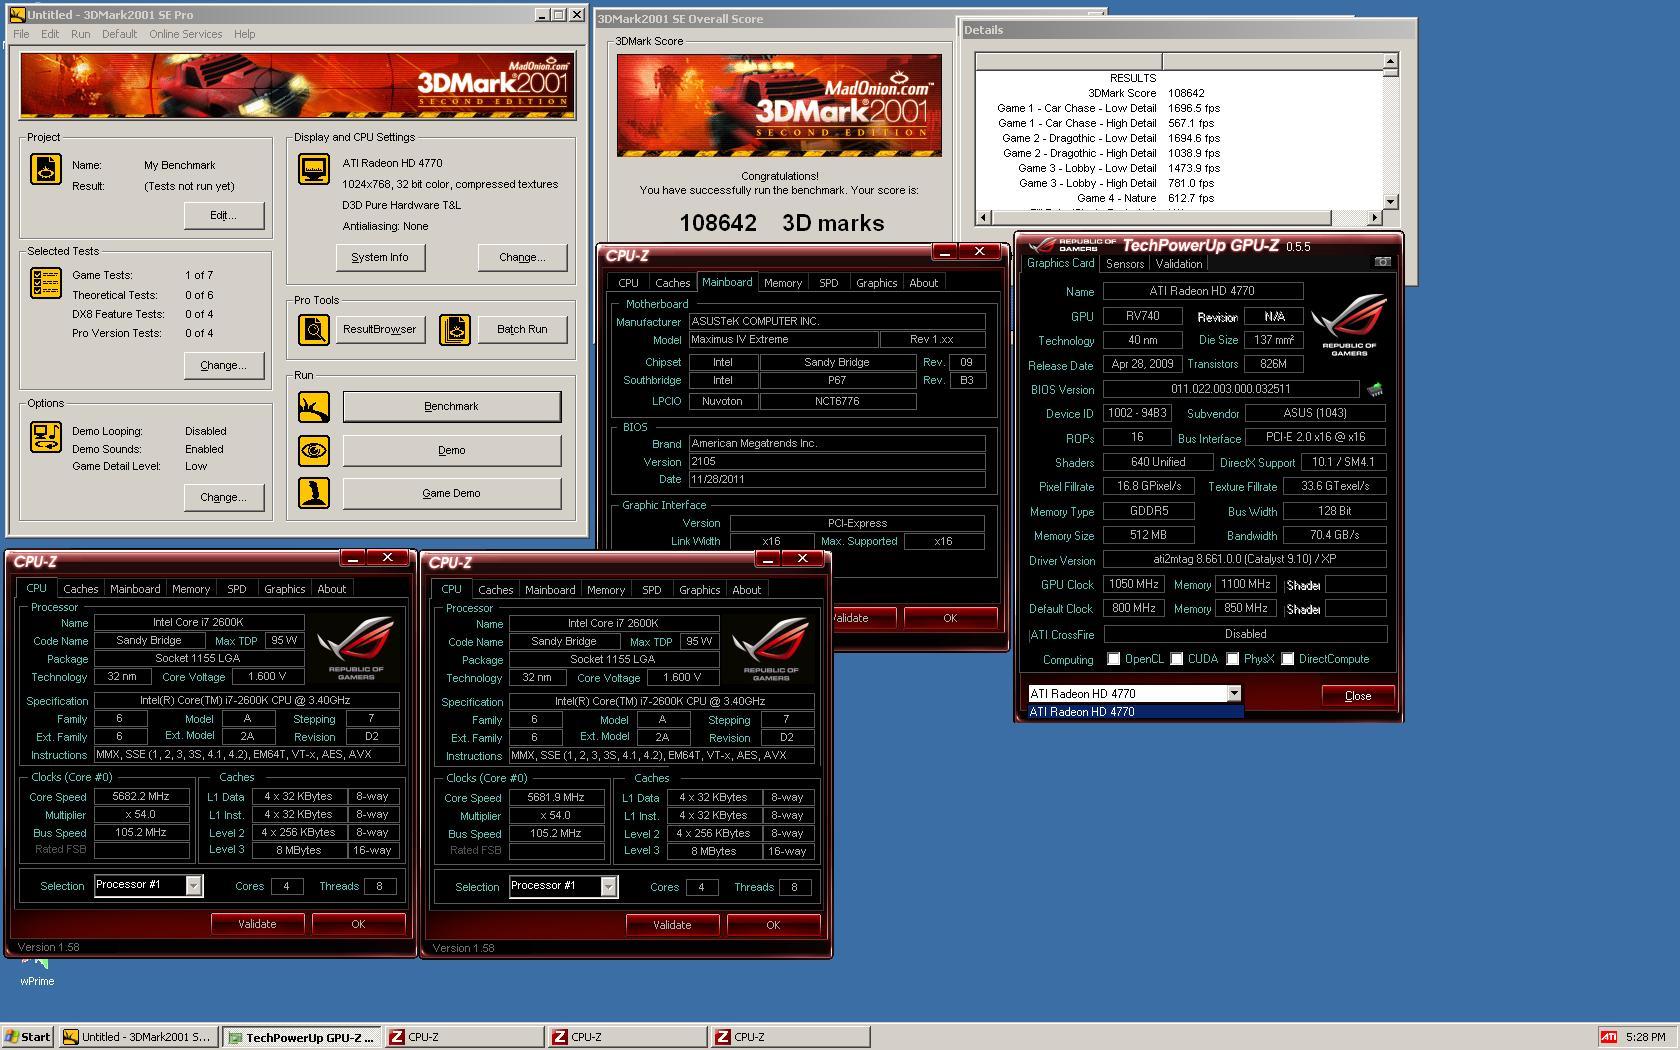Click the Game Demo button
Viewport: 1680px width, 1050px height.
452,493
